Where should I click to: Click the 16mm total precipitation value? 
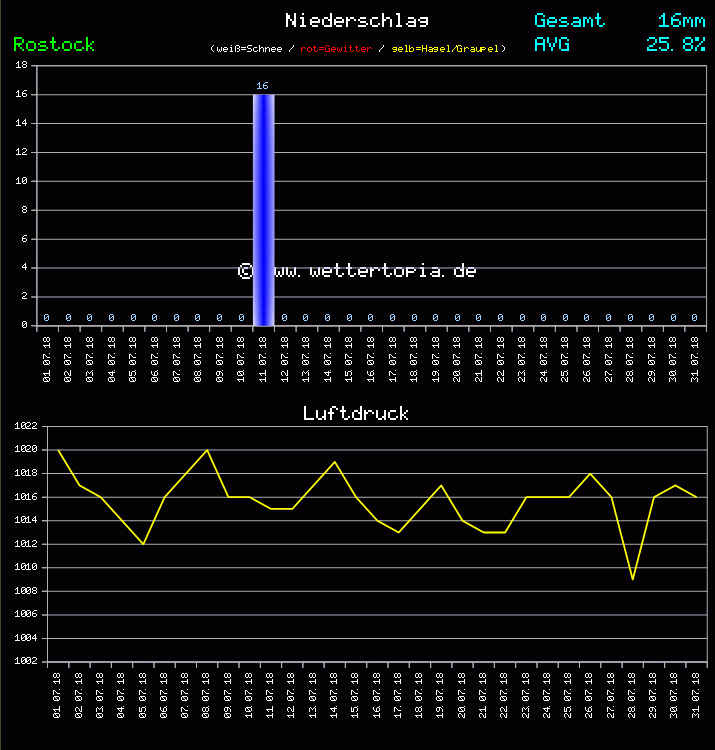tap(681, 21)
